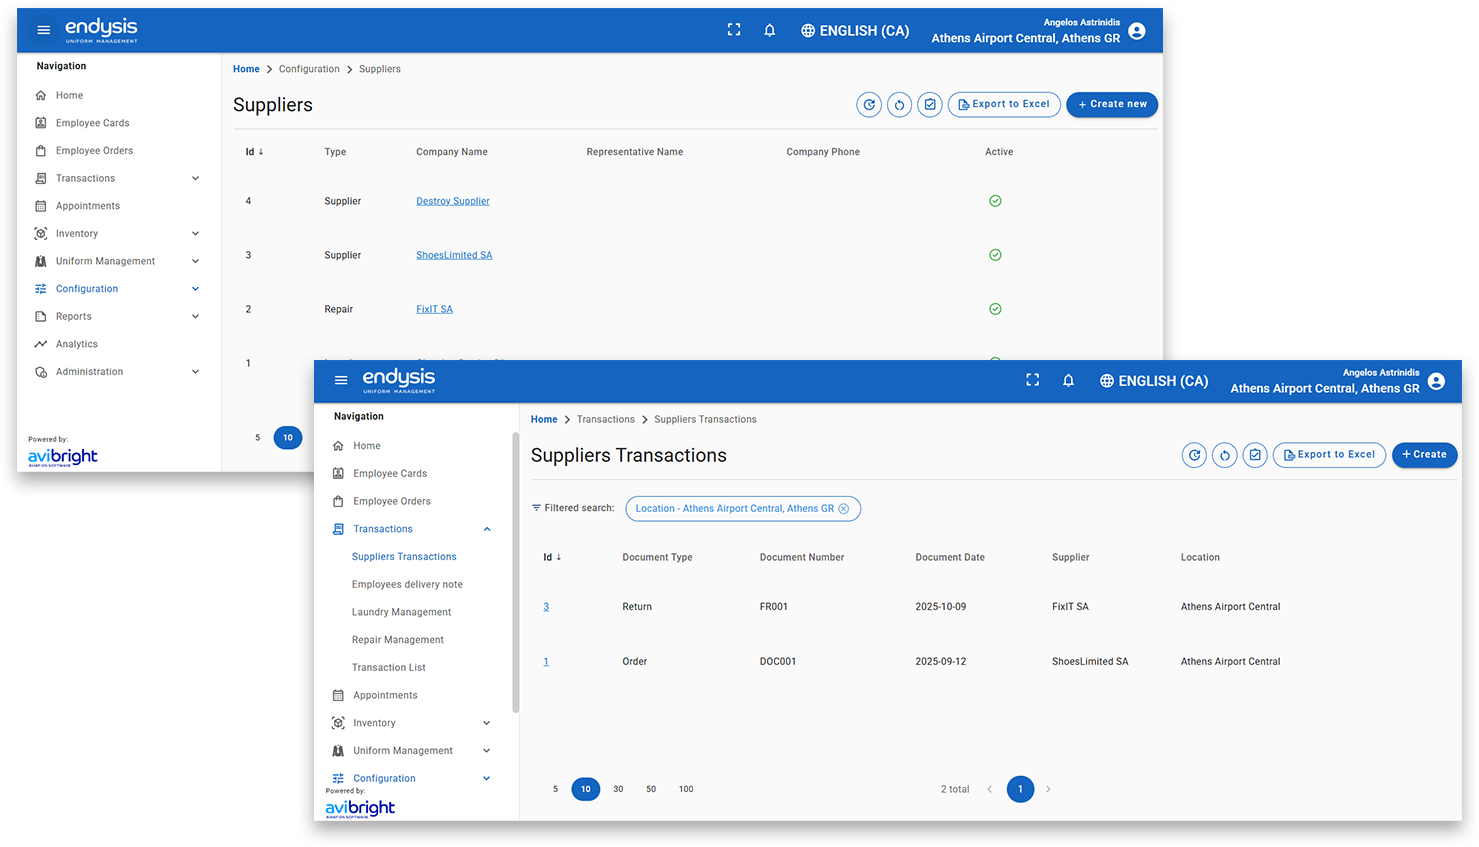Click the checkbox icon button on Suppliers Transactions toolbar
1479x847 pixels.
(x=1255, y=455)
